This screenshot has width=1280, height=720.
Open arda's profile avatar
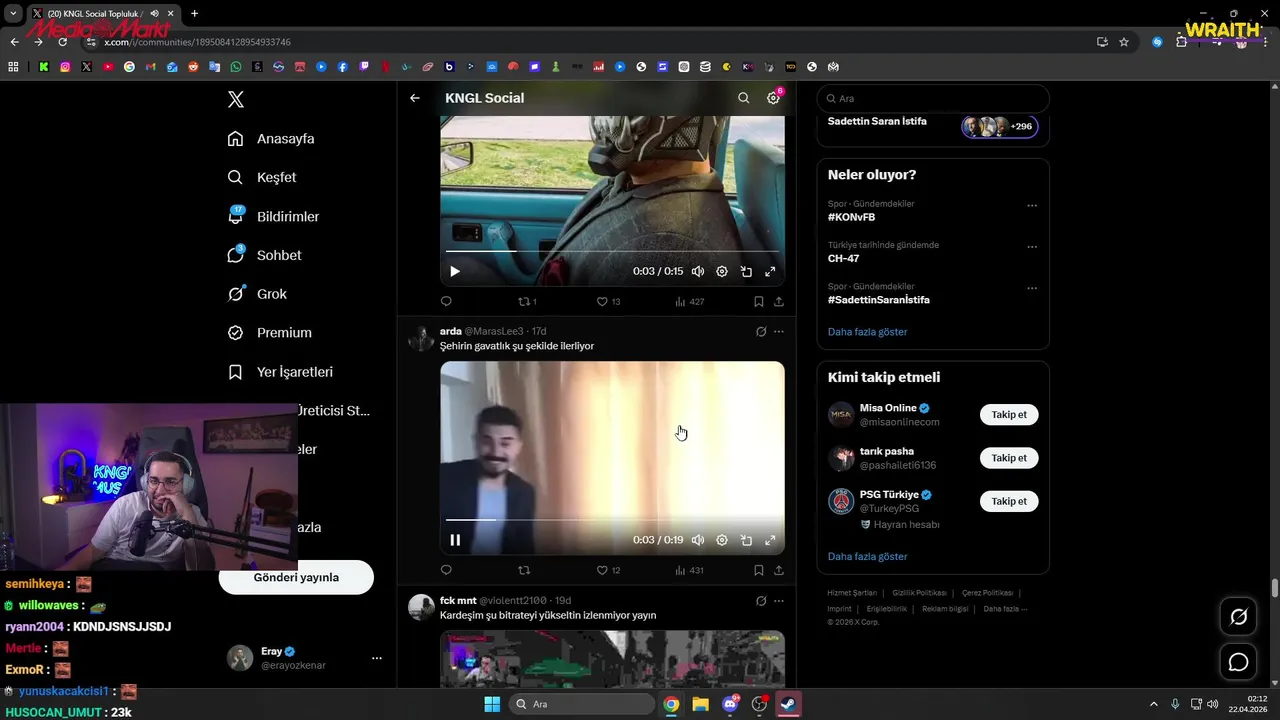click(x=421, y=339)
